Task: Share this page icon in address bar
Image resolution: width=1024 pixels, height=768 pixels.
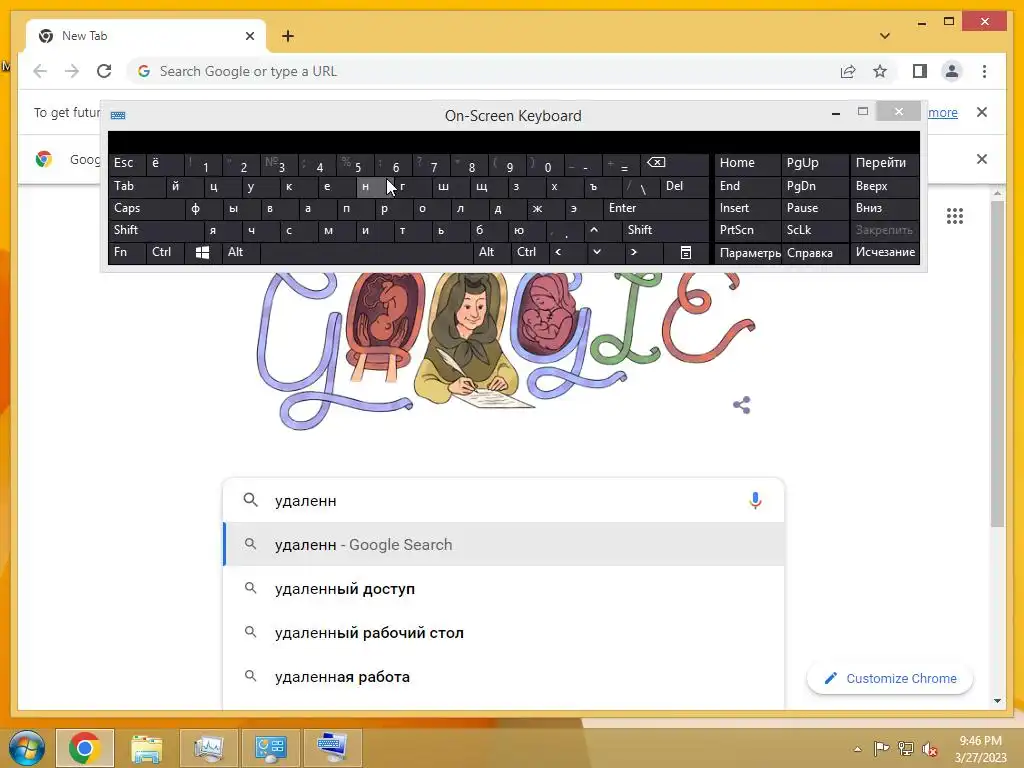Action: pos(848,71)
